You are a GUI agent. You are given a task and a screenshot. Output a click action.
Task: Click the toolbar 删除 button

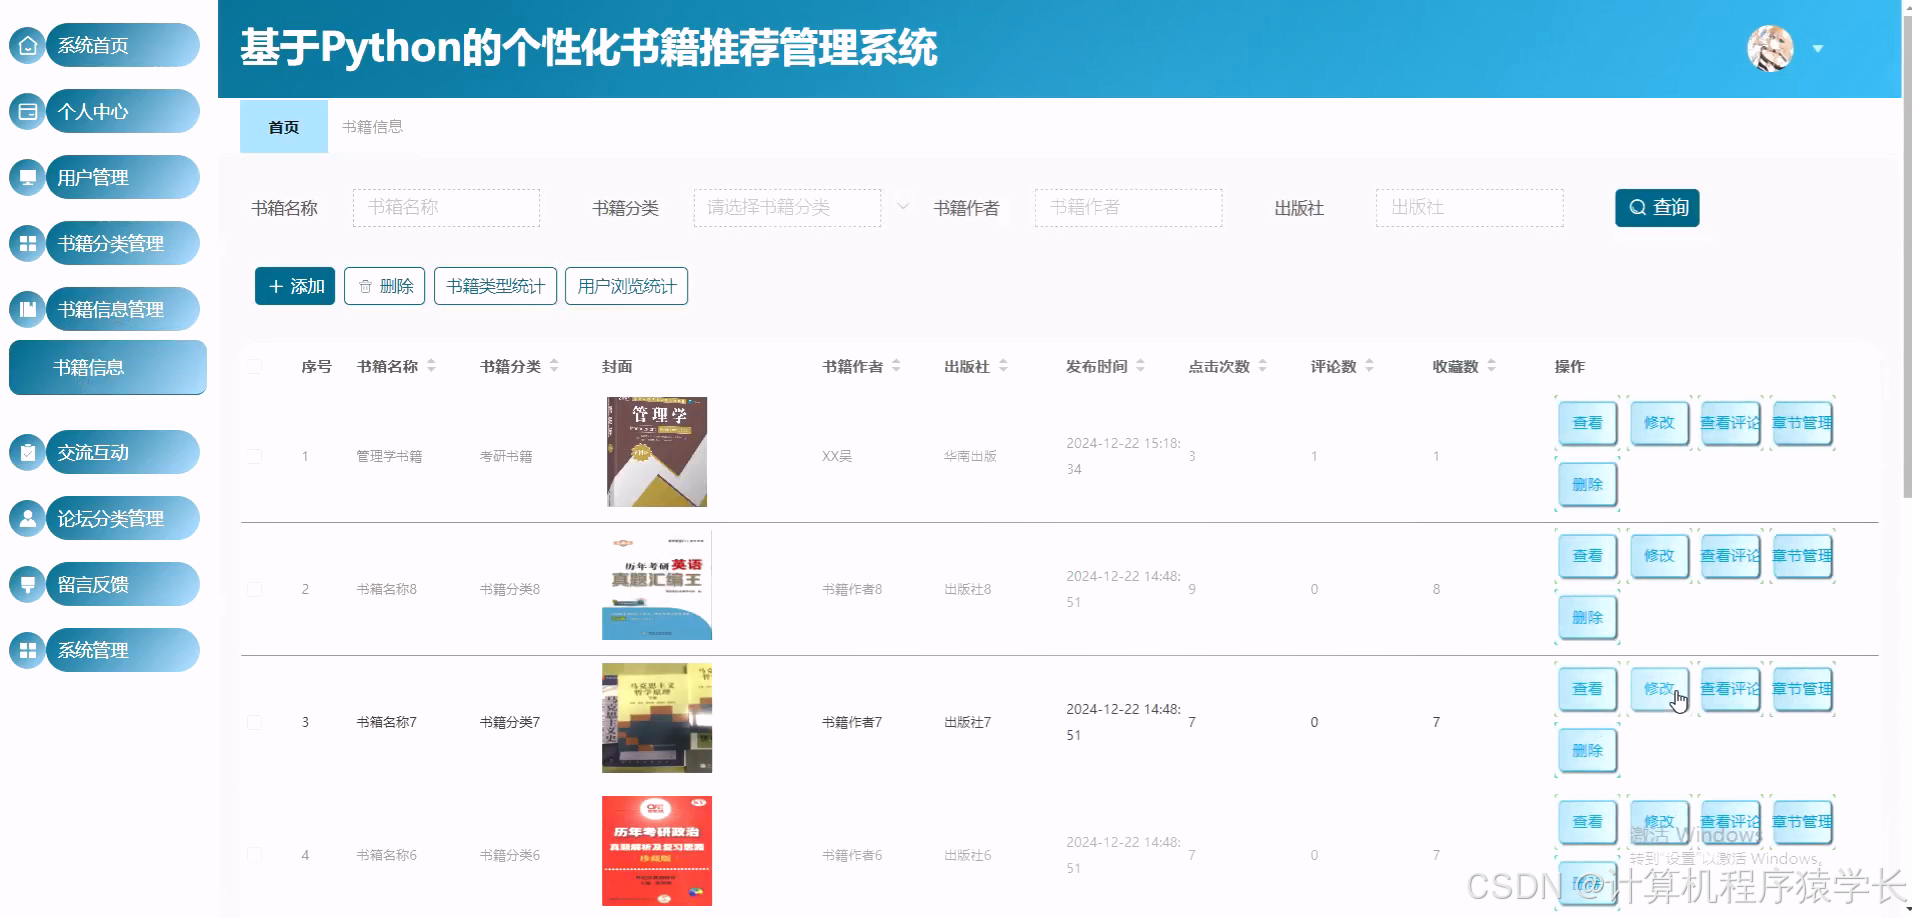coord(385,286)
